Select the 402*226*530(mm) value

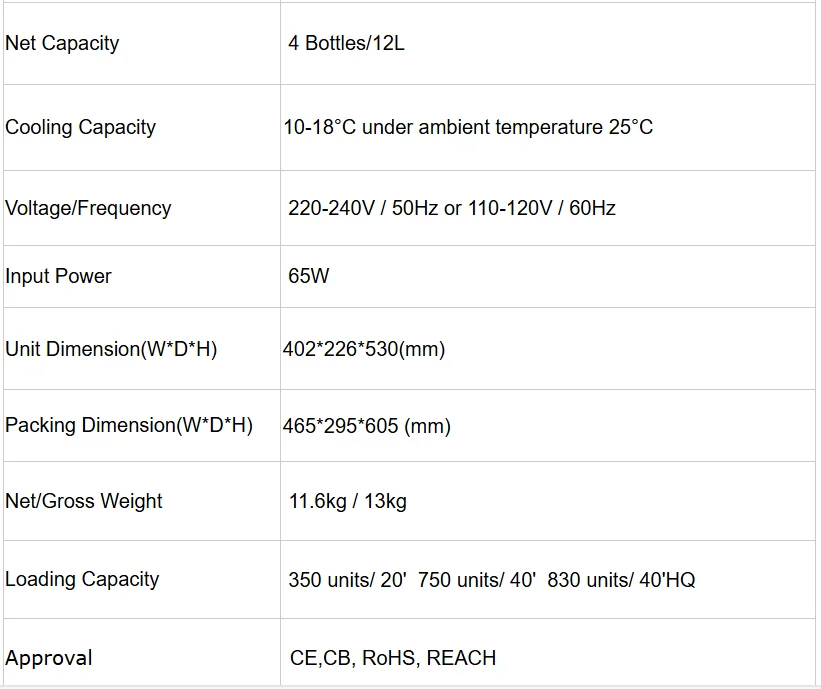(364, 350)
